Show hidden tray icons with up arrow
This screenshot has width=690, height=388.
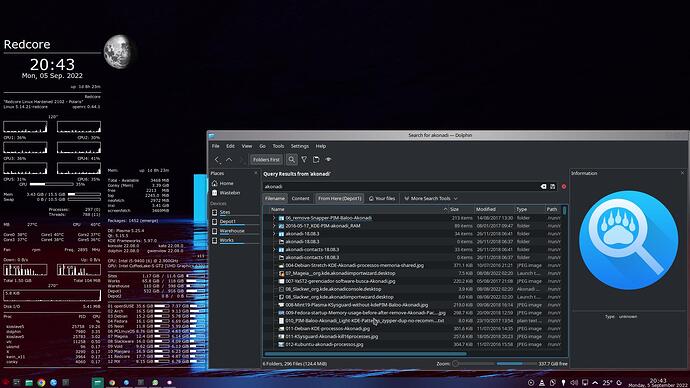point(595,383)
